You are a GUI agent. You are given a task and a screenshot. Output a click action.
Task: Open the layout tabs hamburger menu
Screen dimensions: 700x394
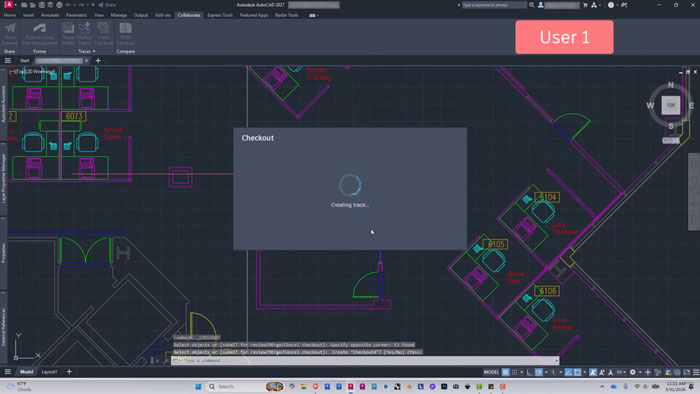click(8, 372)
